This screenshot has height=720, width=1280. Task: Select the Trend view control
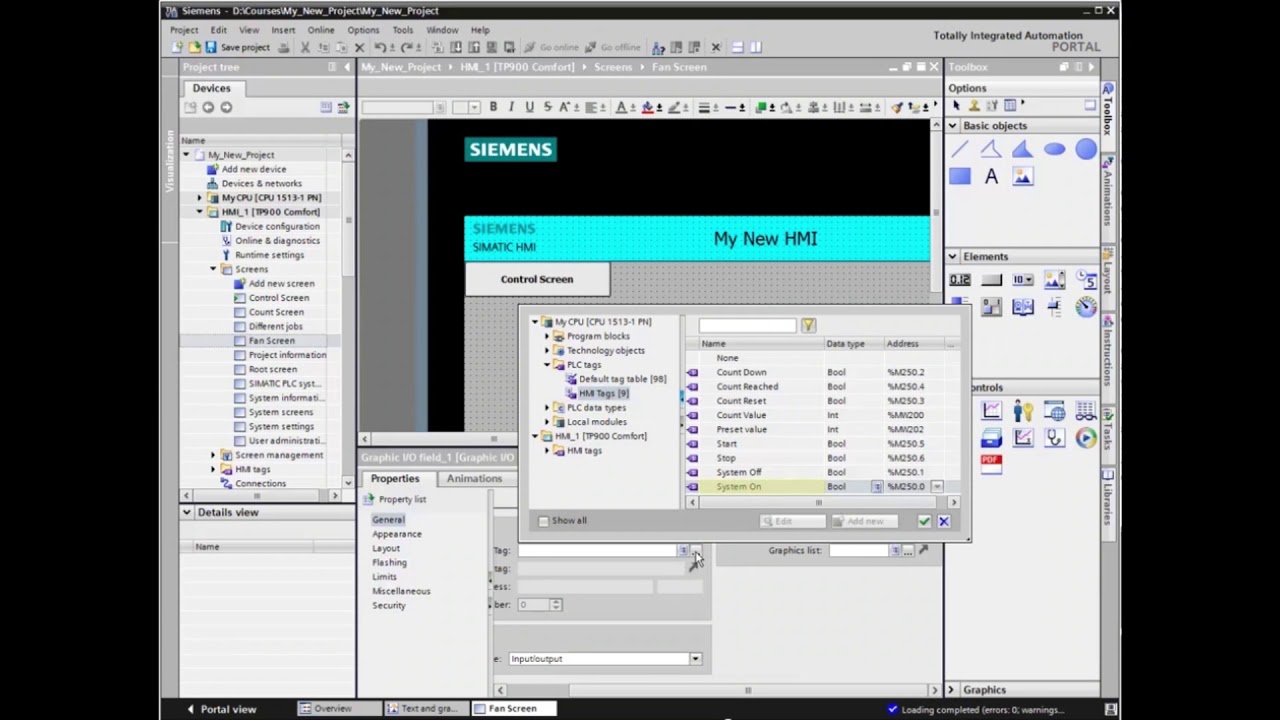point(991,411)
